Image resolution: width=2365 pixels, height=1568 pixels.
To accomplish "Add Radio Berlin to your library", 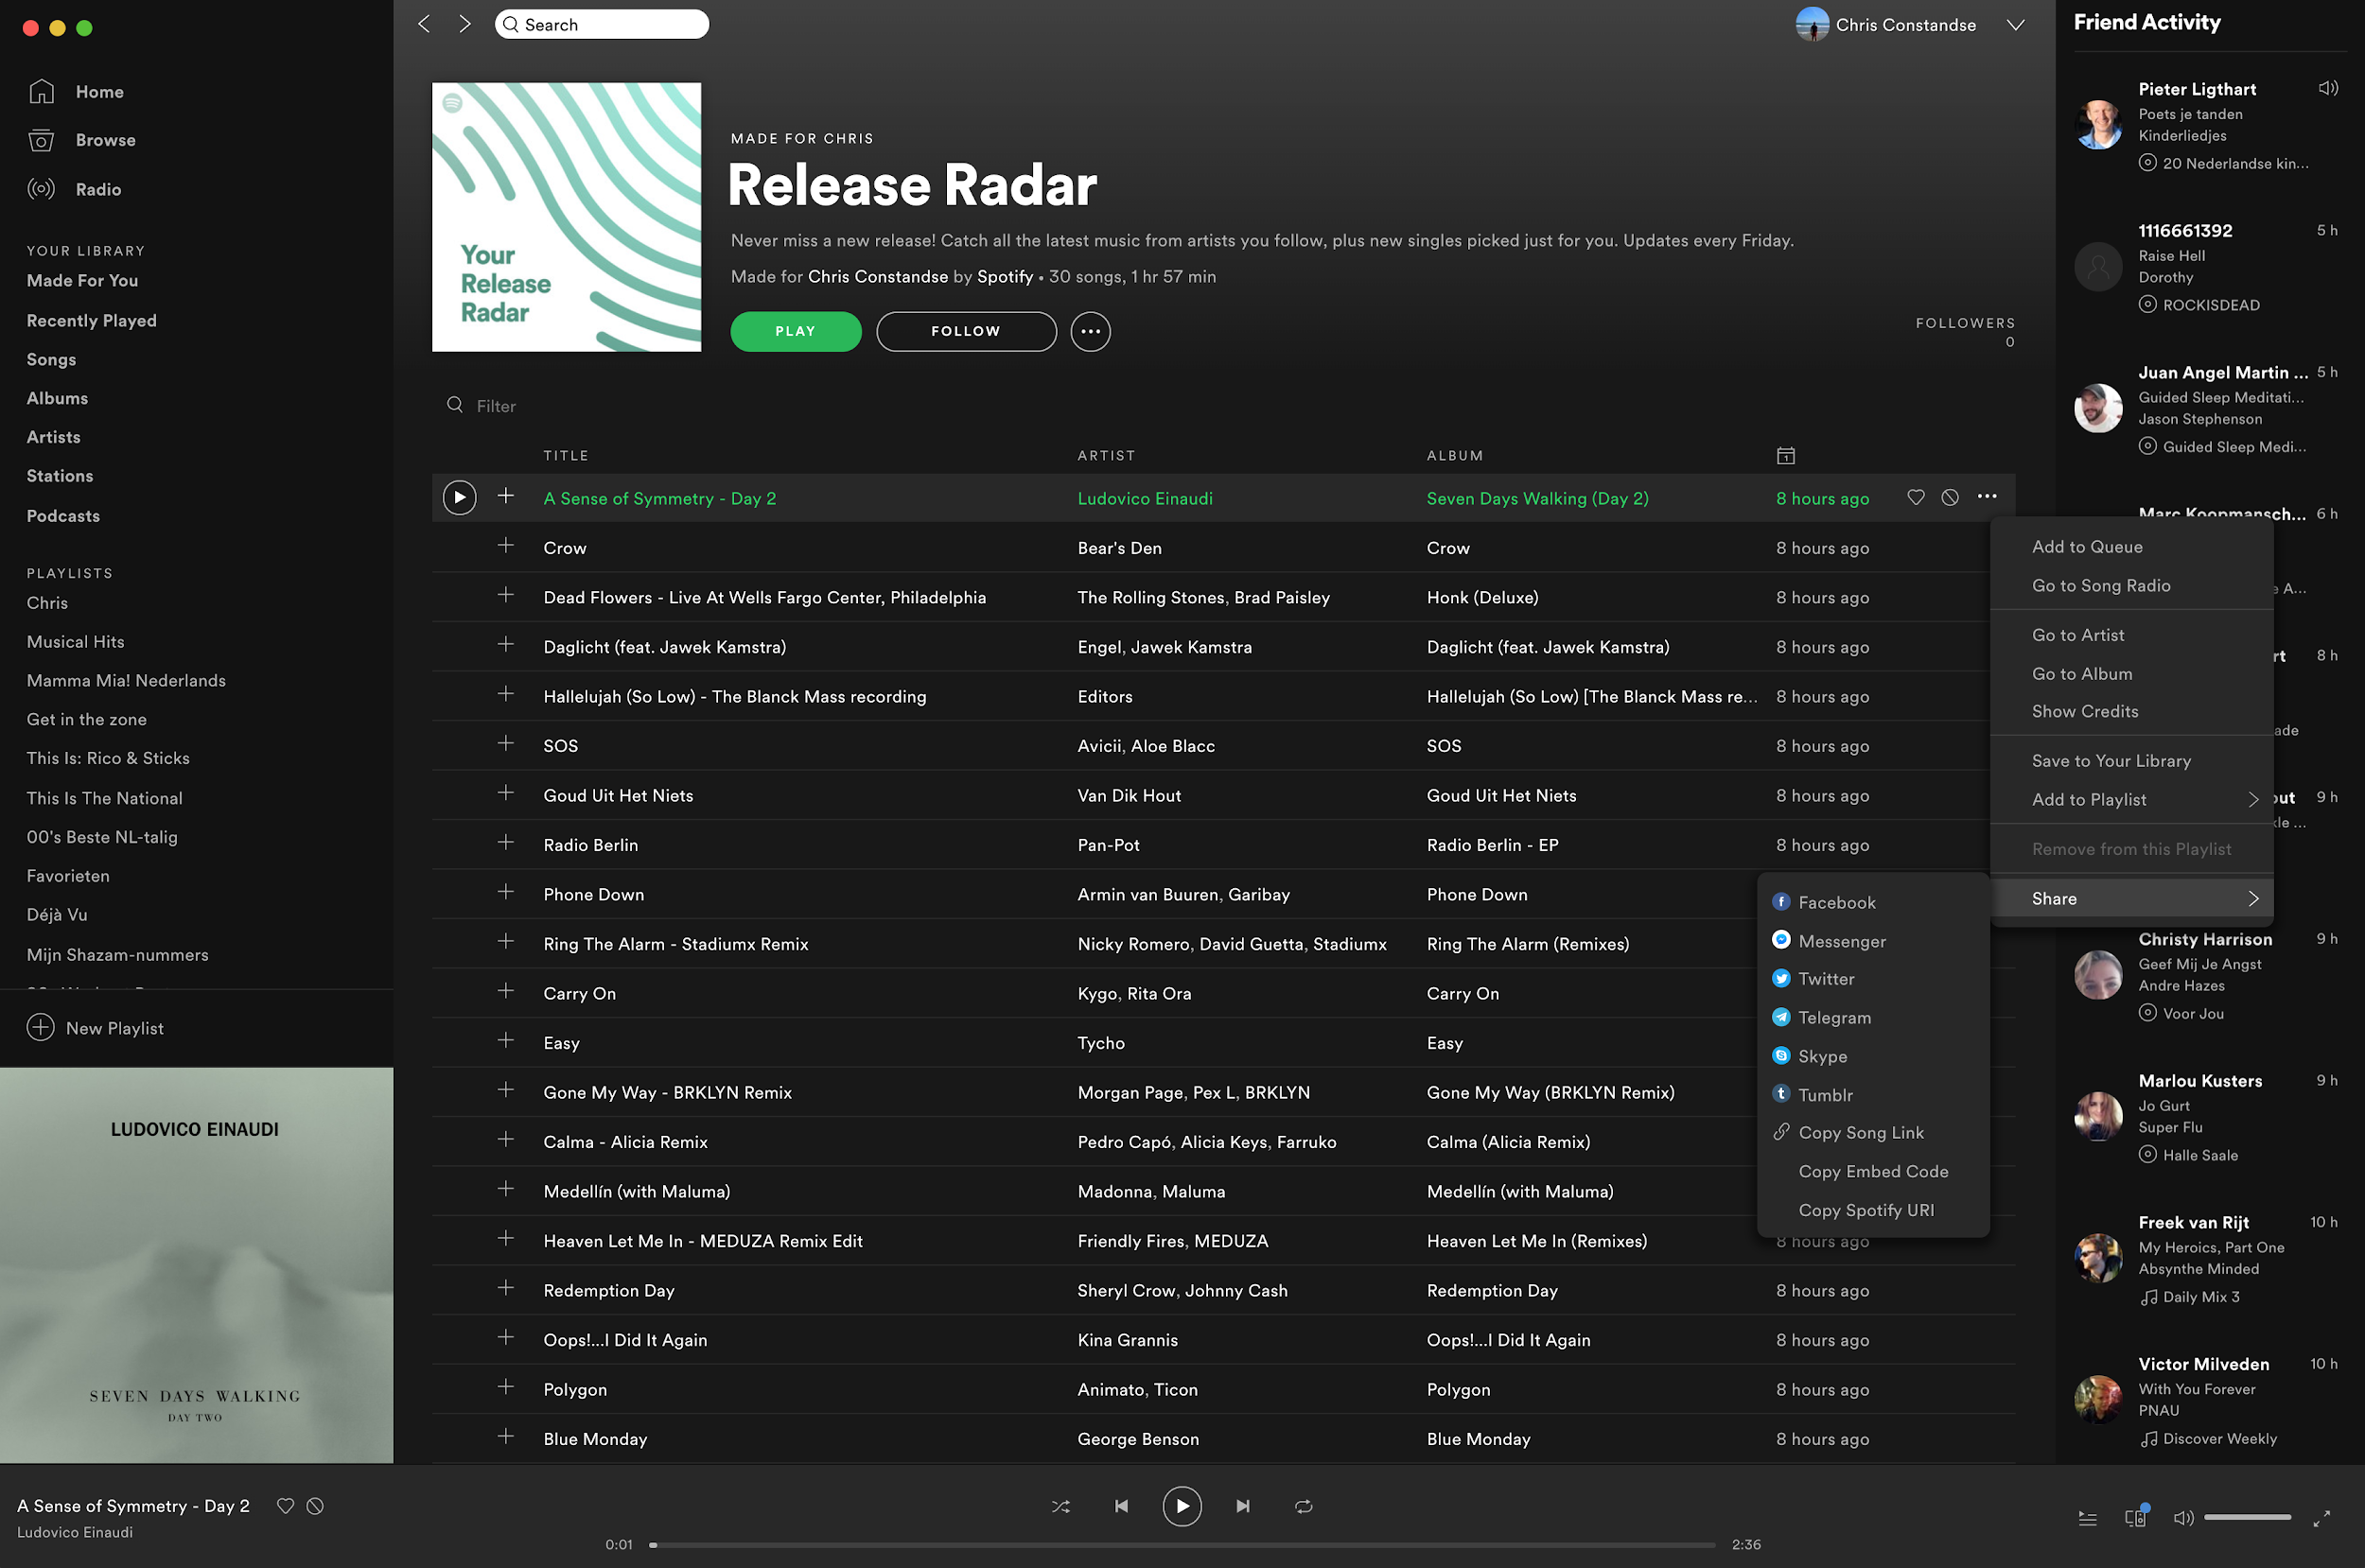I will (x=506, y=843).
